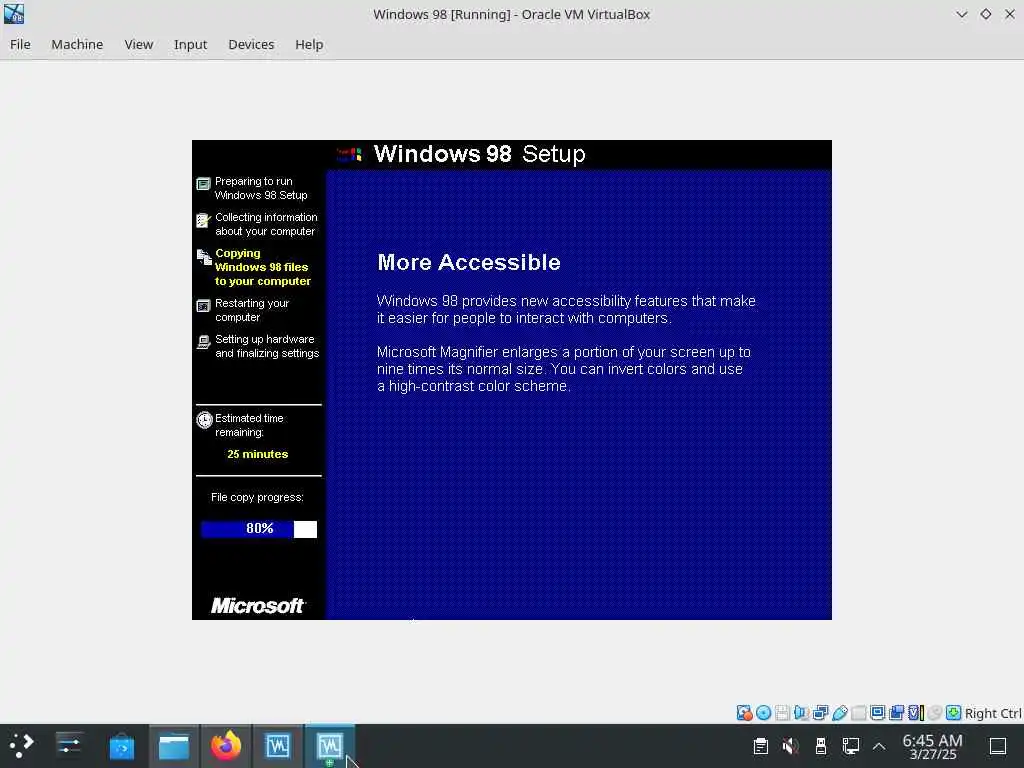The height and width of the screenshot is (768, 1024).
Task: Maximize the VirtualBox window with the diamond button
Action: tap(985, 14)
